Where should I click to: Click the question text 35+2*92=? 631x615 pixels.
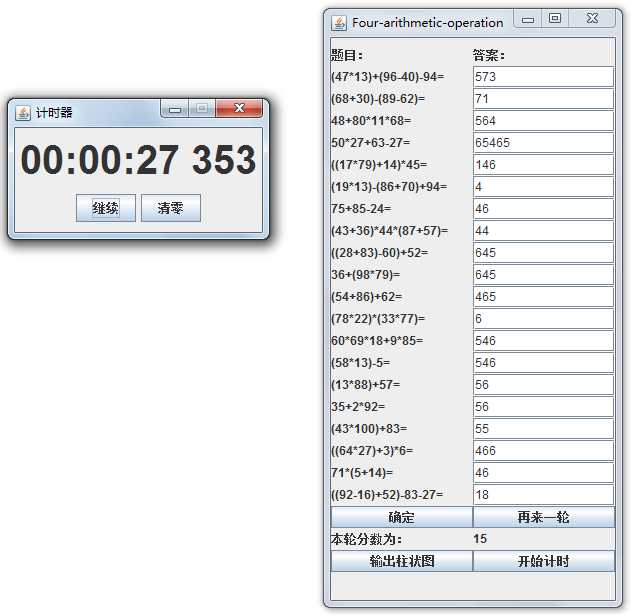pyautogui.click(x=358, y=407)
